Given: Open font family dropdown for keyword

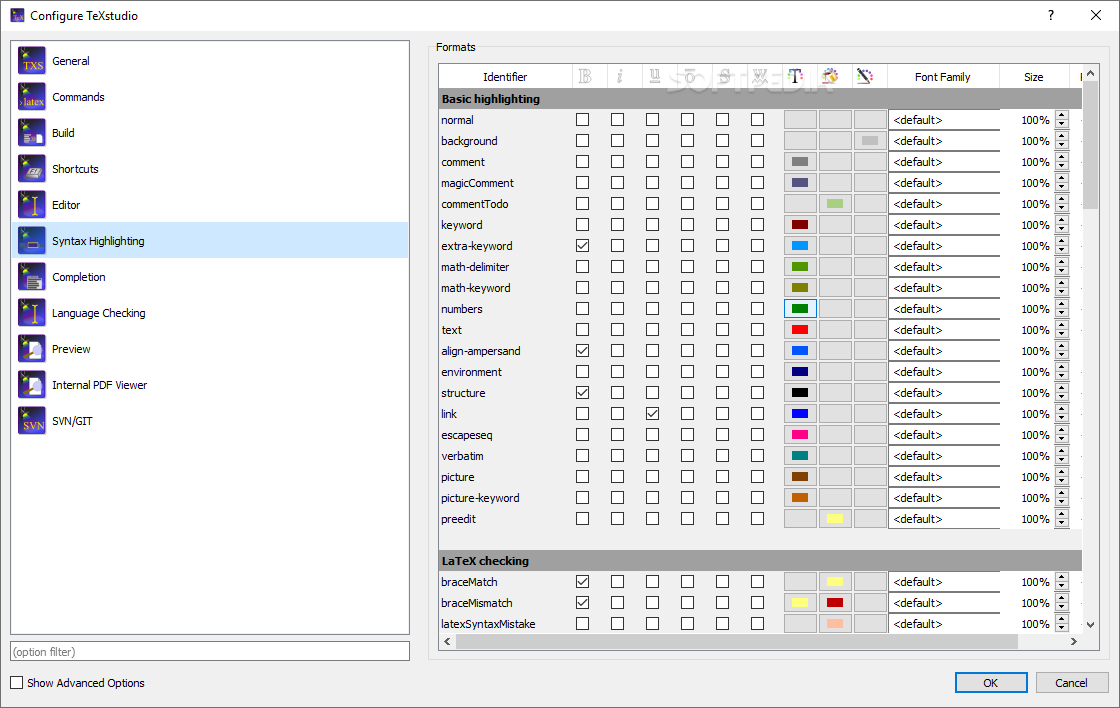Looking at the screenshot, I should pyautogui.click(x=944, y=225).
